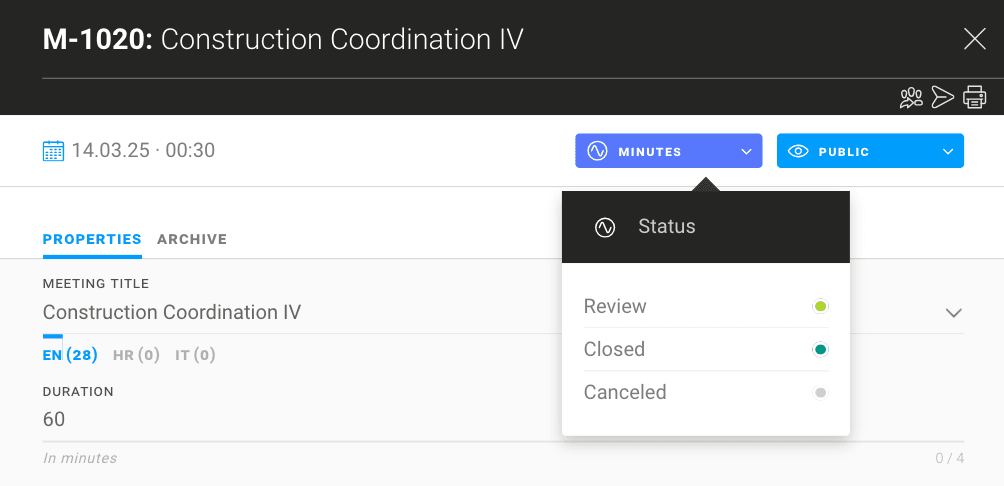This screenshot has width=1004, height=486.
Task: Click the printer icon
Action: [974, 97]
